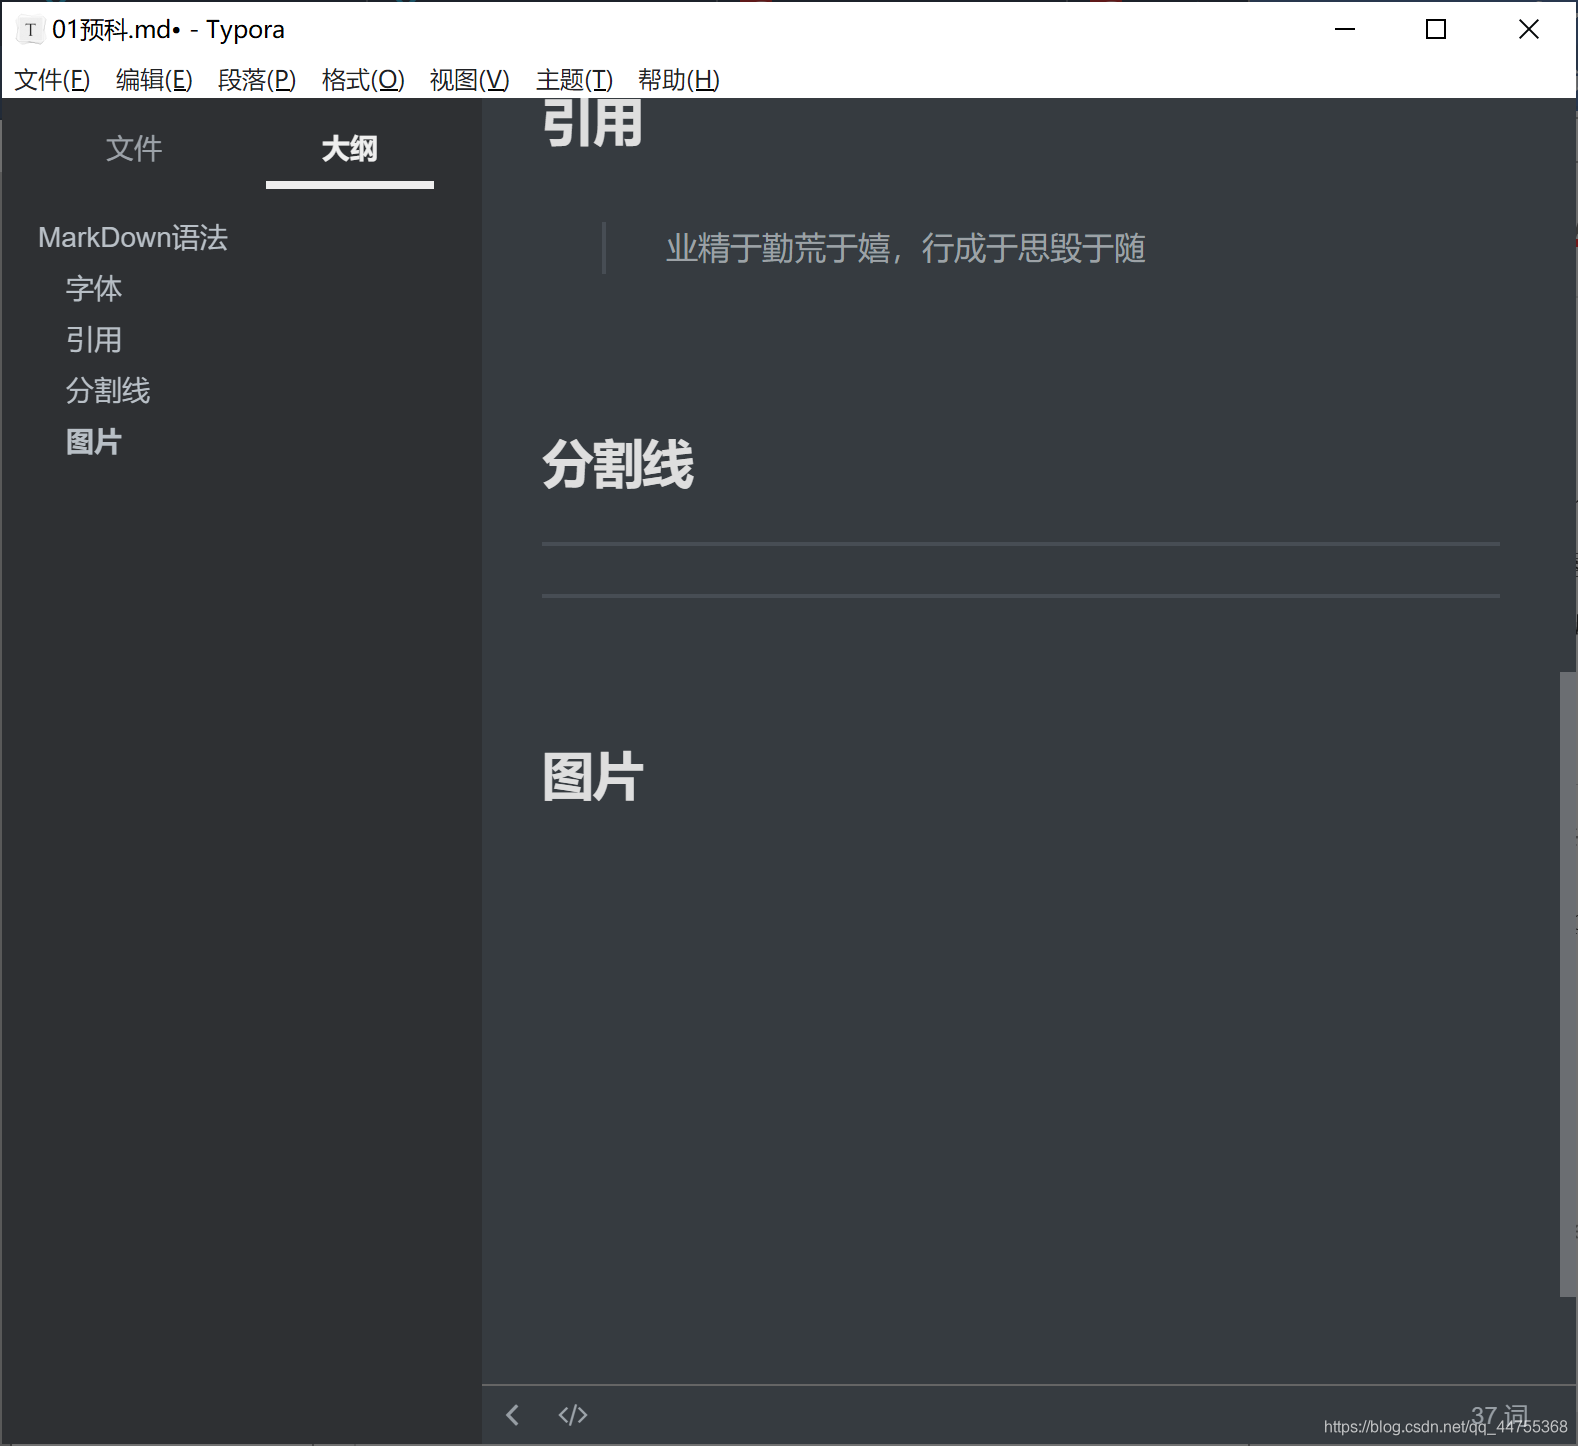The height and width of the screenshot is (1446, 1578).
Task: Minimize the Typora window
Action: point(1345,30)
